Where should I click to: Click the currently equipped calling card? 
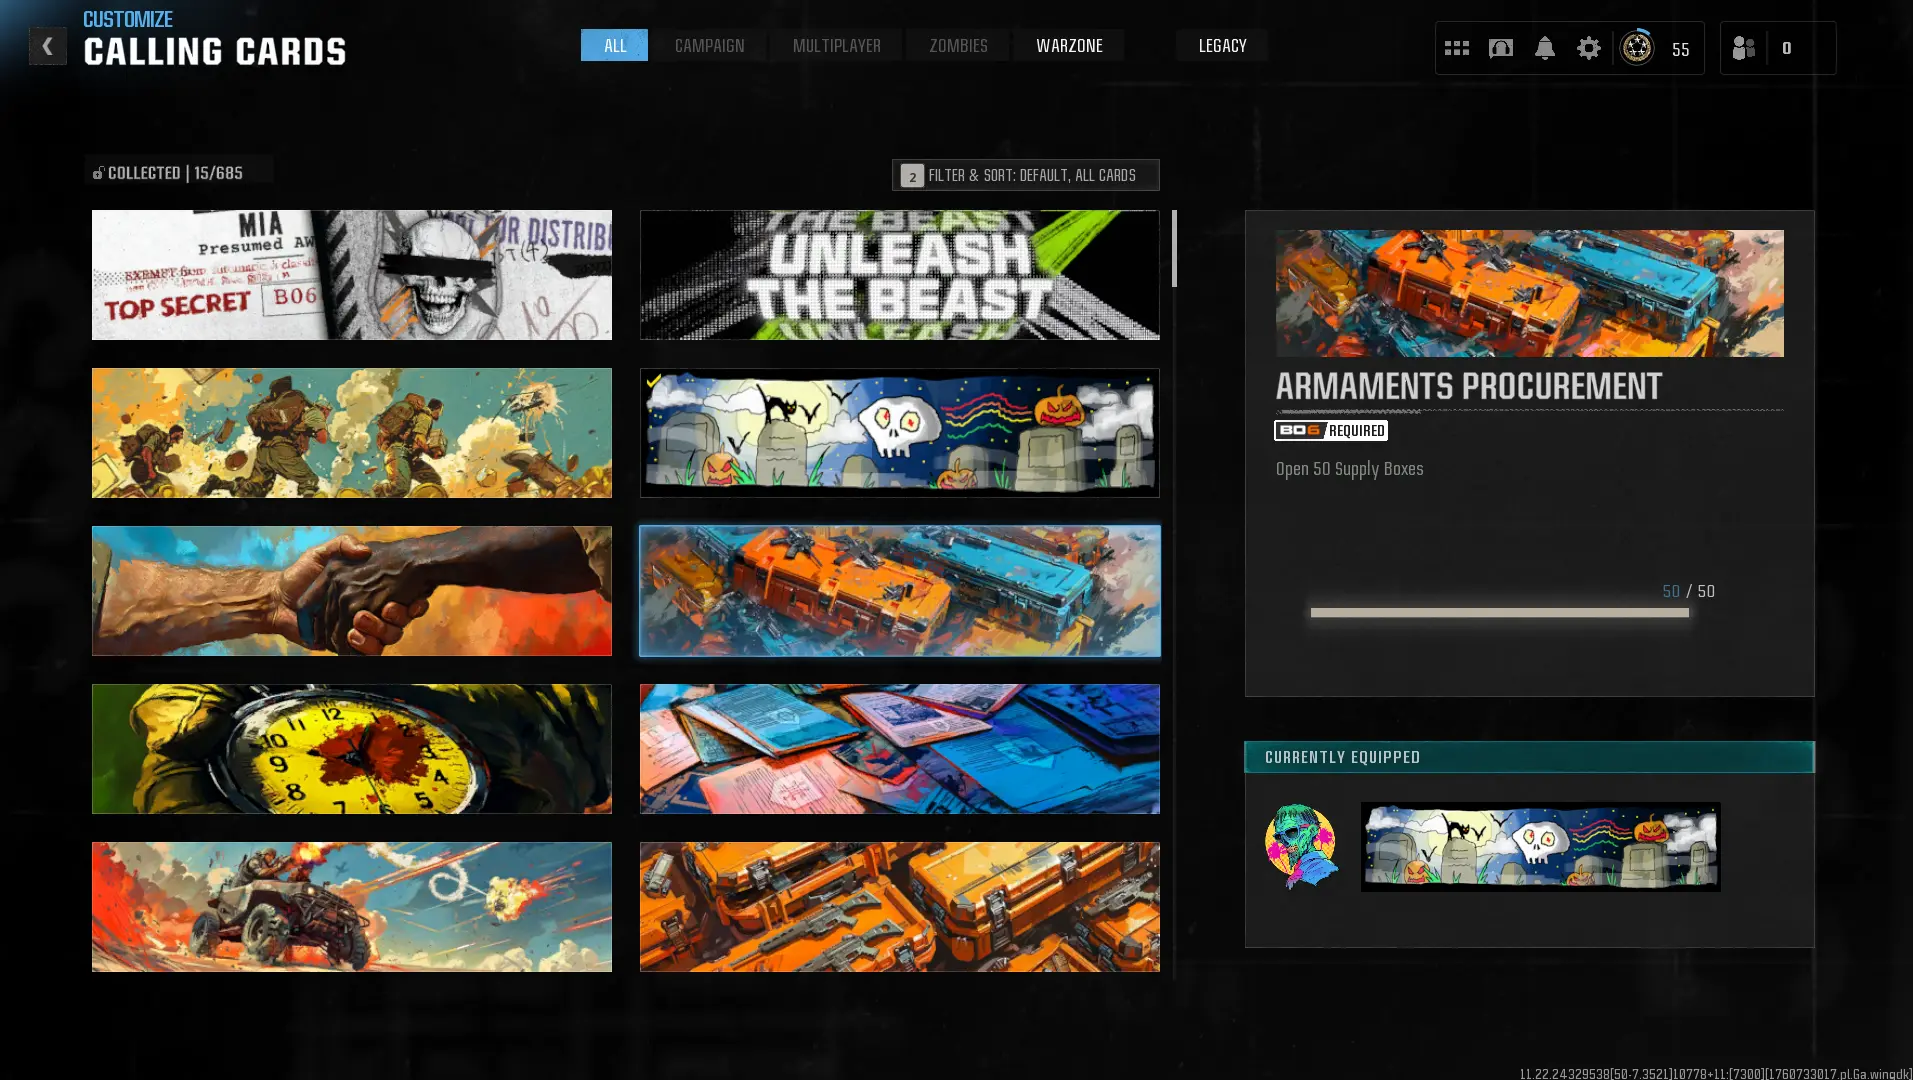1540,847
